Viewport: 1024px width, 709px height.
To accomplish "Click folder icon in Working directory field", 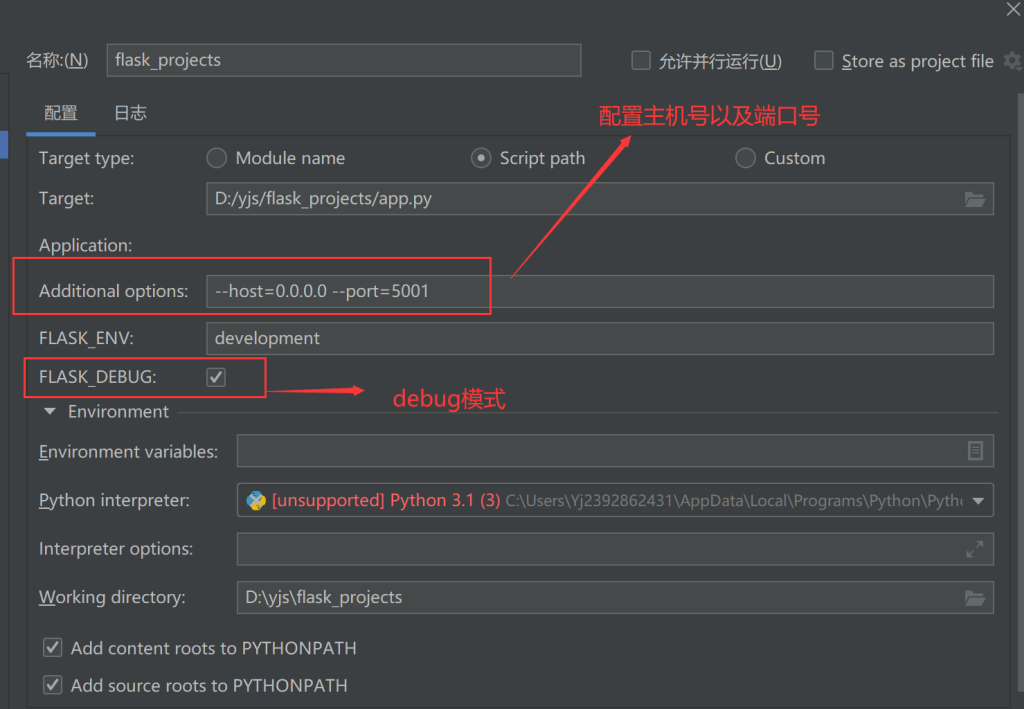I will 975,598.
